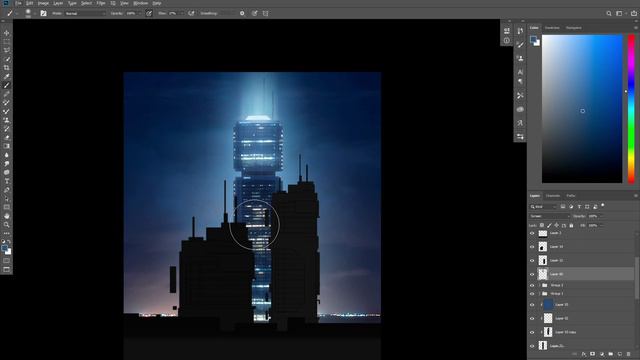Viewport: 640px width, 360px height.
Task: Swap foreground and background colors
Action: point(9,242)
